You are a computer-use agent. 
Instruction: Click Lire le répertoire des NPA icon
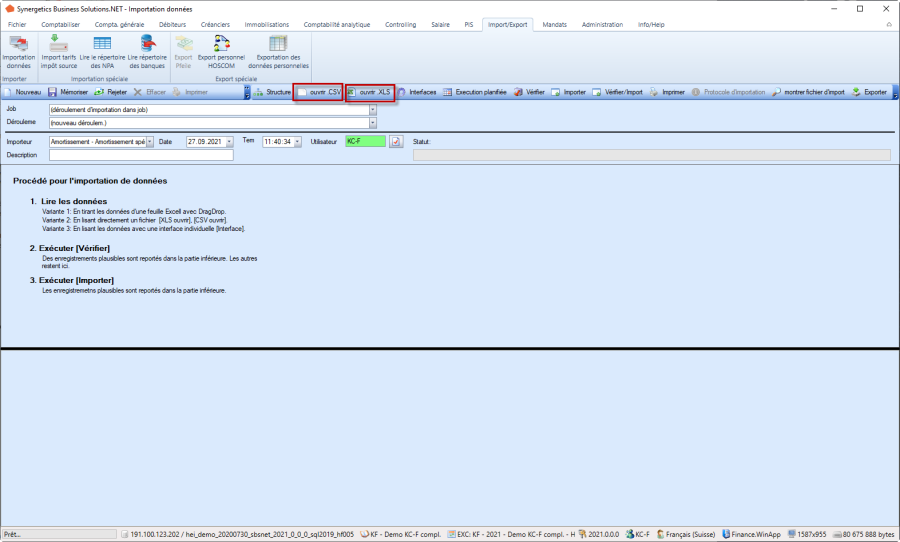[102, 51]
